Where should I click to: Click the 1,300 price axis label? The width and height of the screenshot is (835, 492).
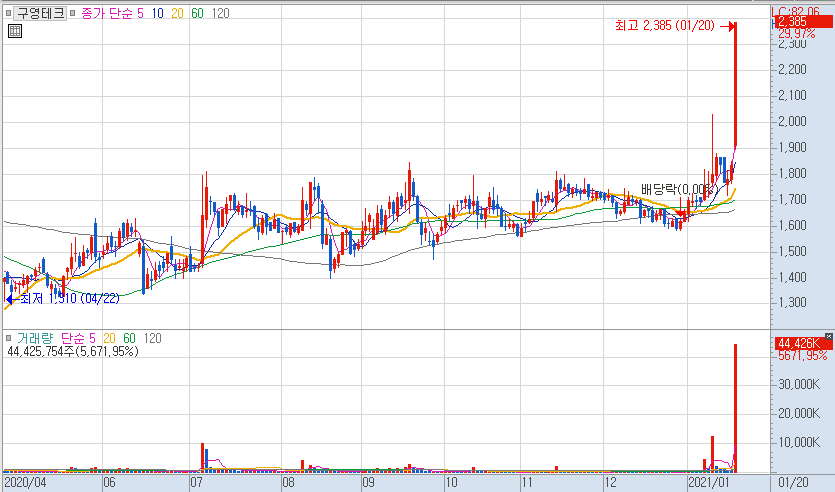792,302
